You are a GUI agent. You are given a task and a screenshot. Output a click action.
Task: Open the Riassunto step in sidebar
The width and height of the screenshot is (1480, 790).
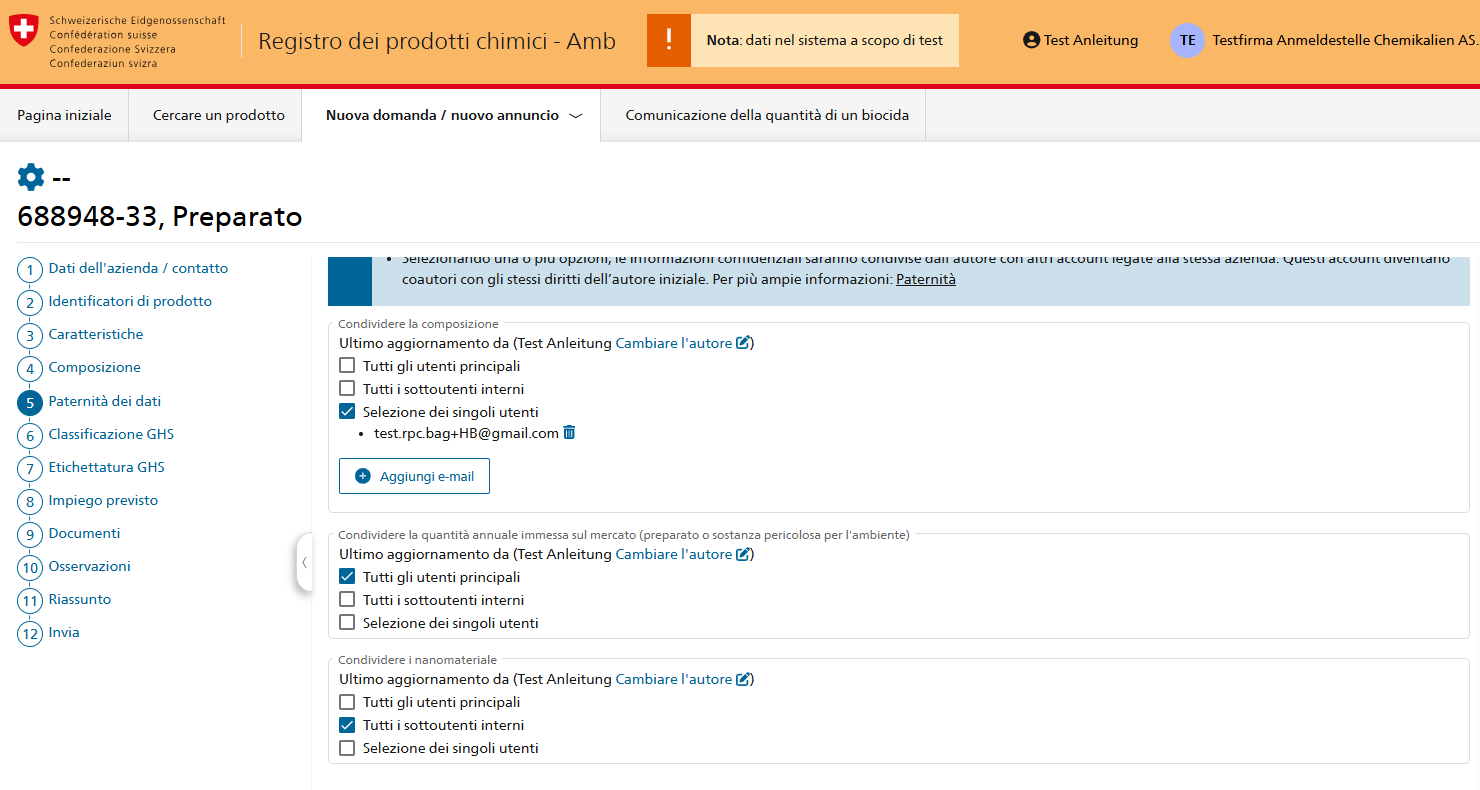pos(80,600)
